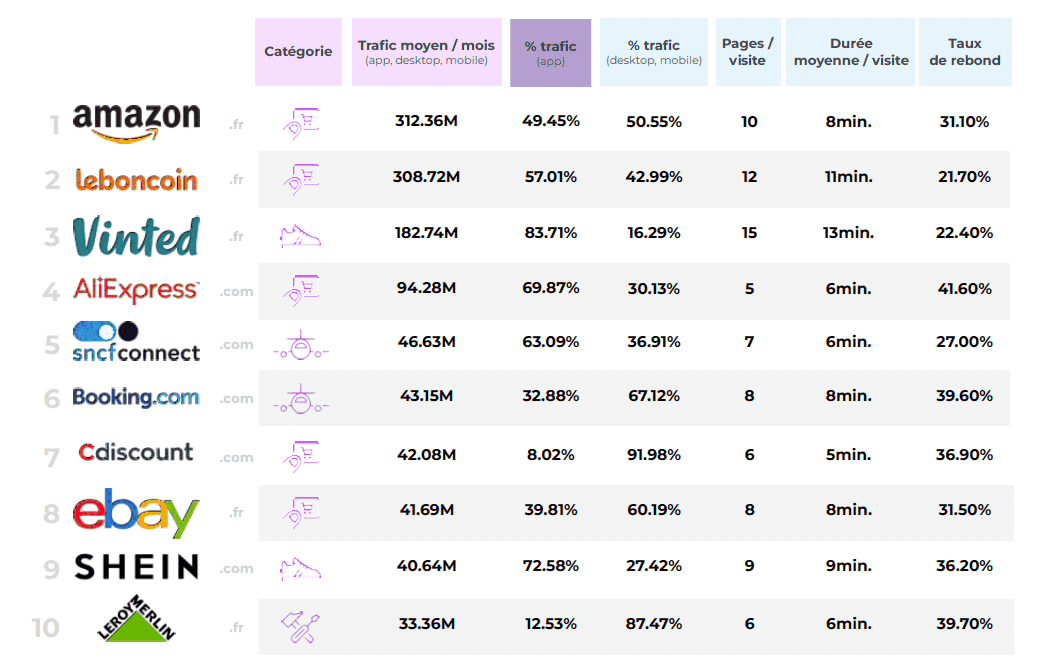Click the Amazon logo
This screenshot has height=671, width=1040.
pos(136,123)
